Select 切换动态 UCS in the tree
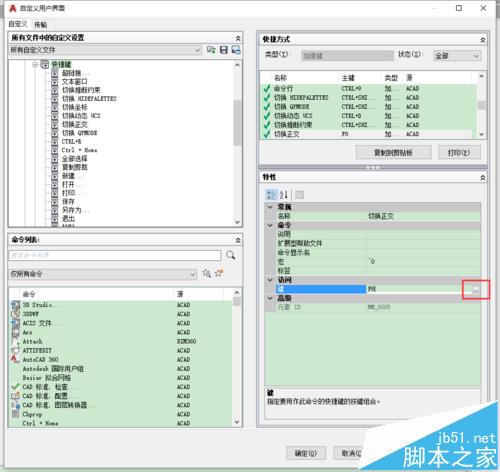Viewport: 500px width, 472px height. (x=81, y=116)
